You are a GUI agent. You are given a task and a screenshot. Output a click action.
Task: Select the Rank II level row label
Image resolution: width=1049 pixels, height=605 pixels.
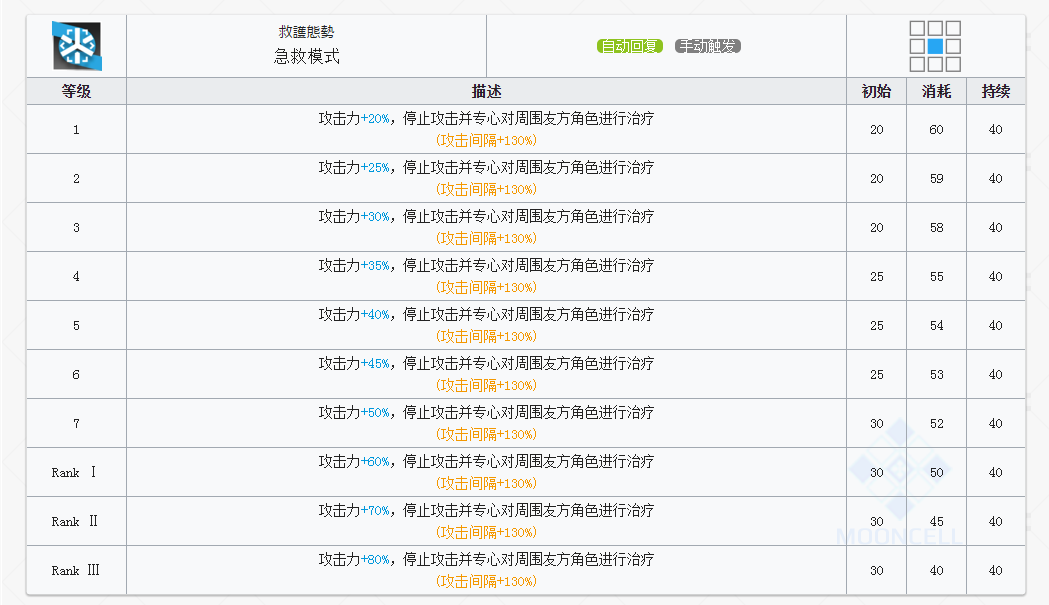[75, 521]
